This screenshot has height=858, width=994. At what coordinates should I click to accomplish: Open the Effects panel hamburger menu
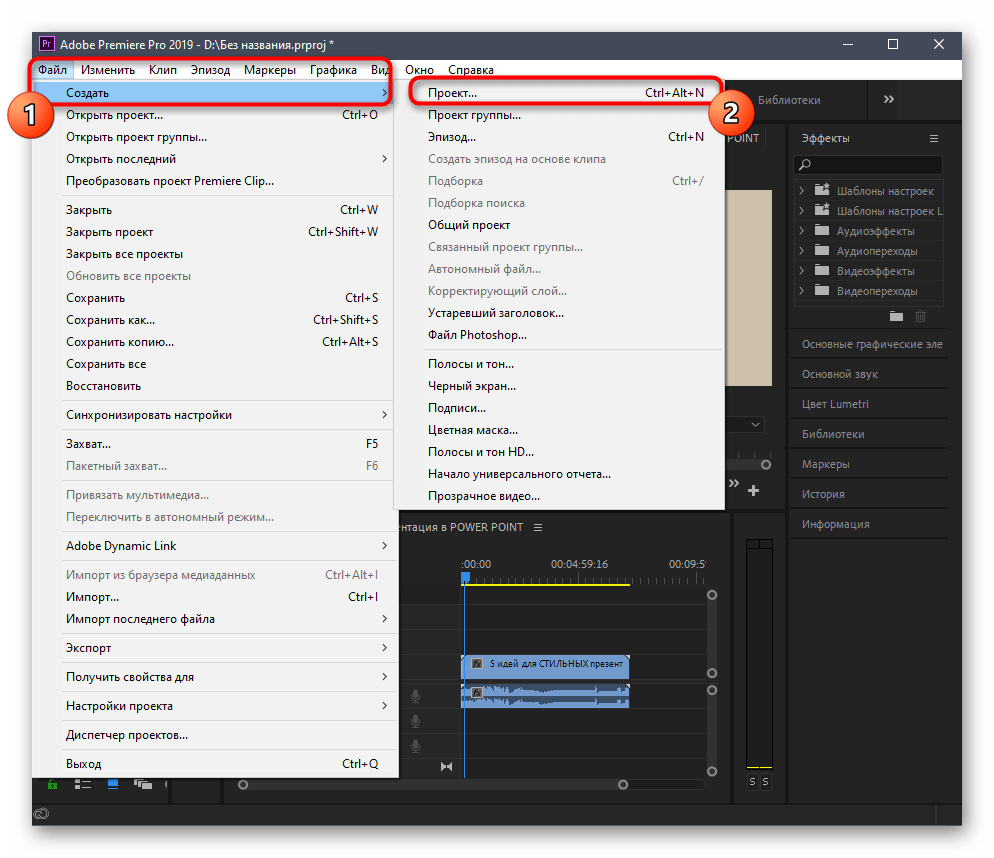pos(934,138)
